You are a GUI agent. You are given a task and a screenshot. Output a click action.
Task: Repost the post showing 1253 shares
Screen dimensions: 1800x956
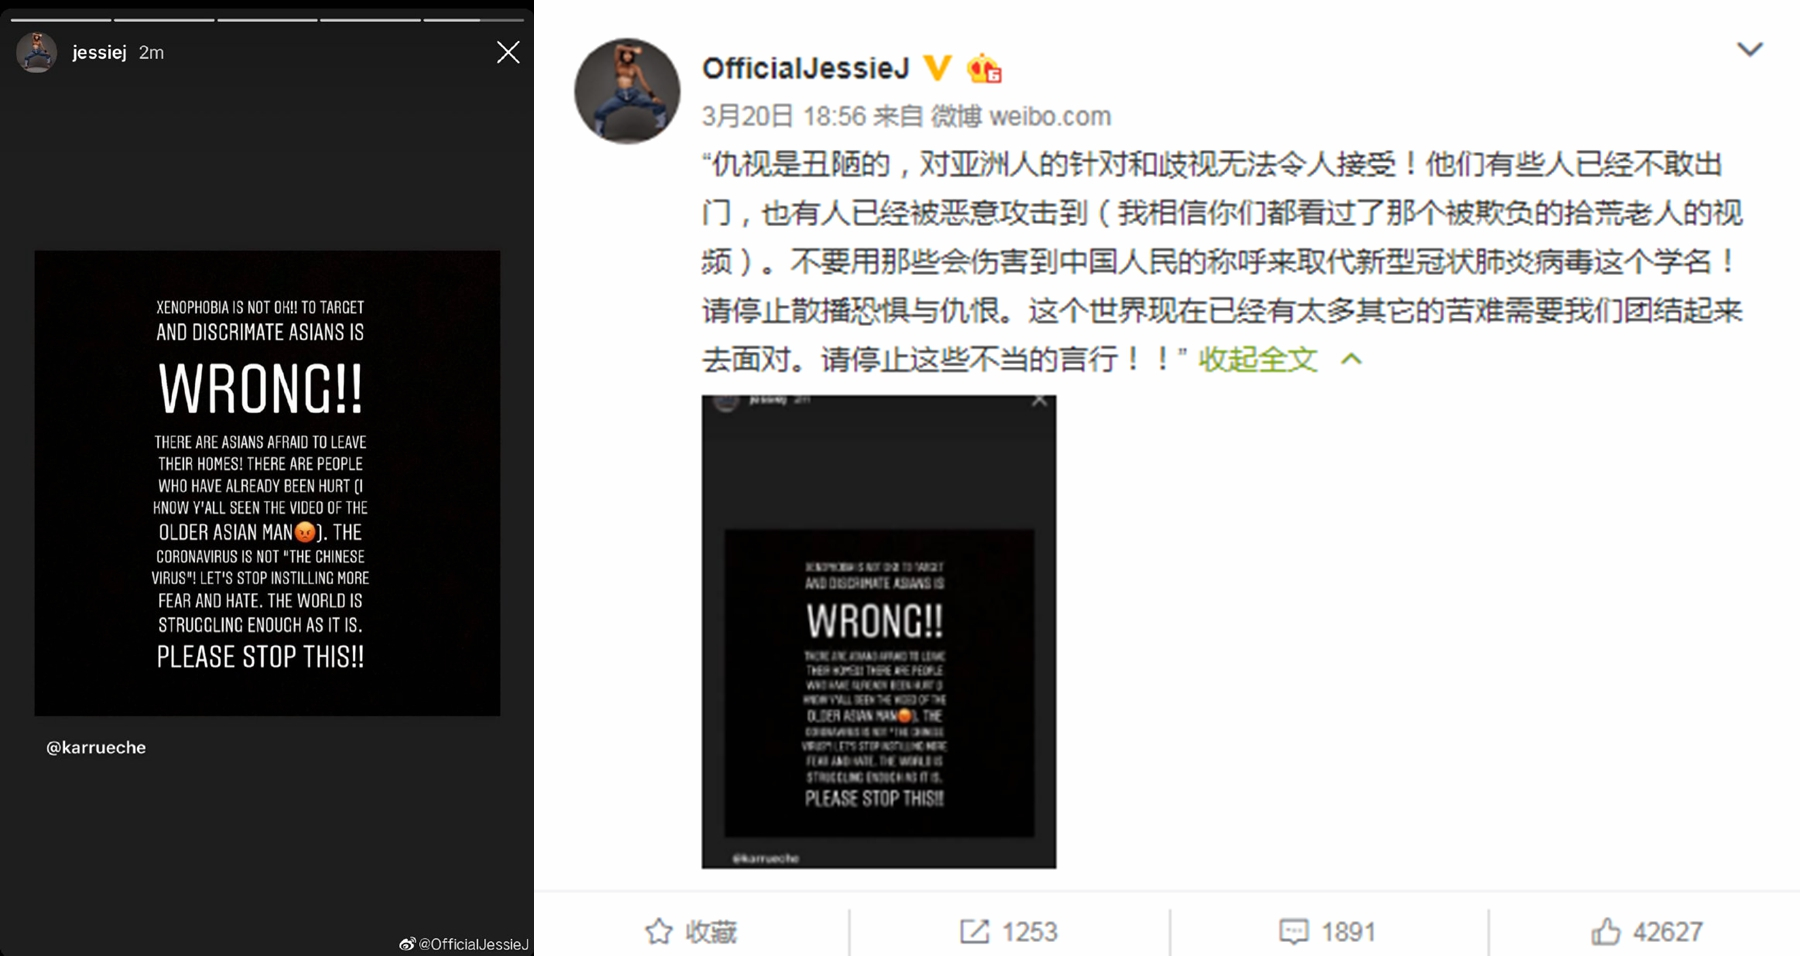[1009, 932]
